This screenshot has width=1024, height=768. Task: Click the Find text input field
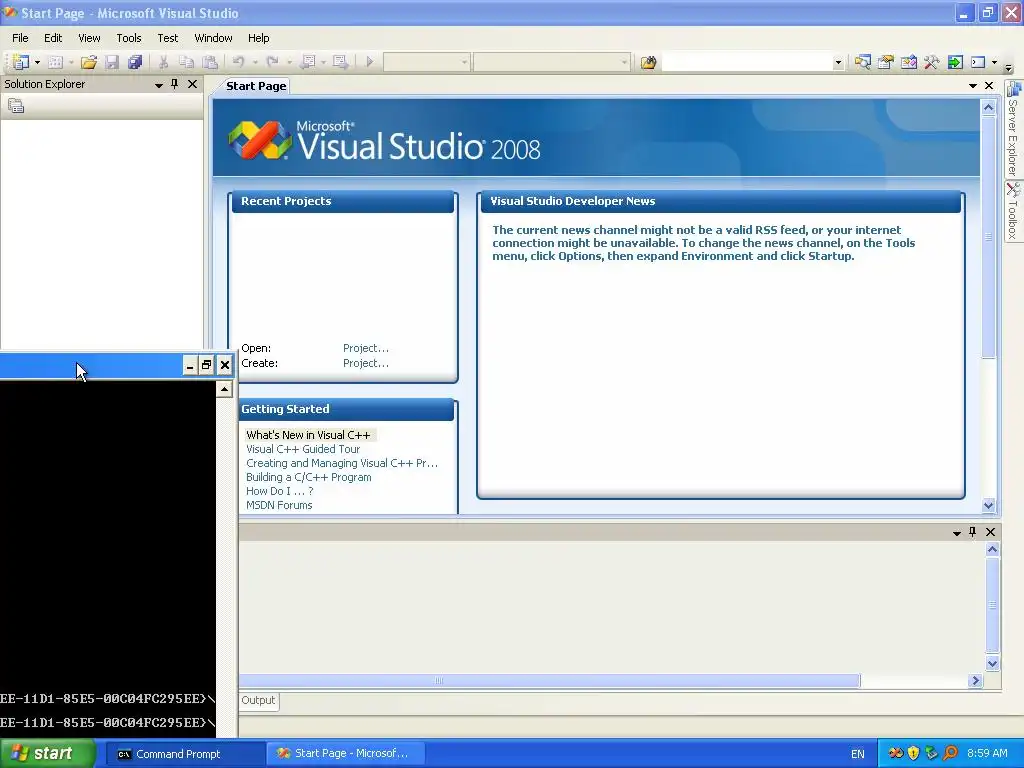746,63
